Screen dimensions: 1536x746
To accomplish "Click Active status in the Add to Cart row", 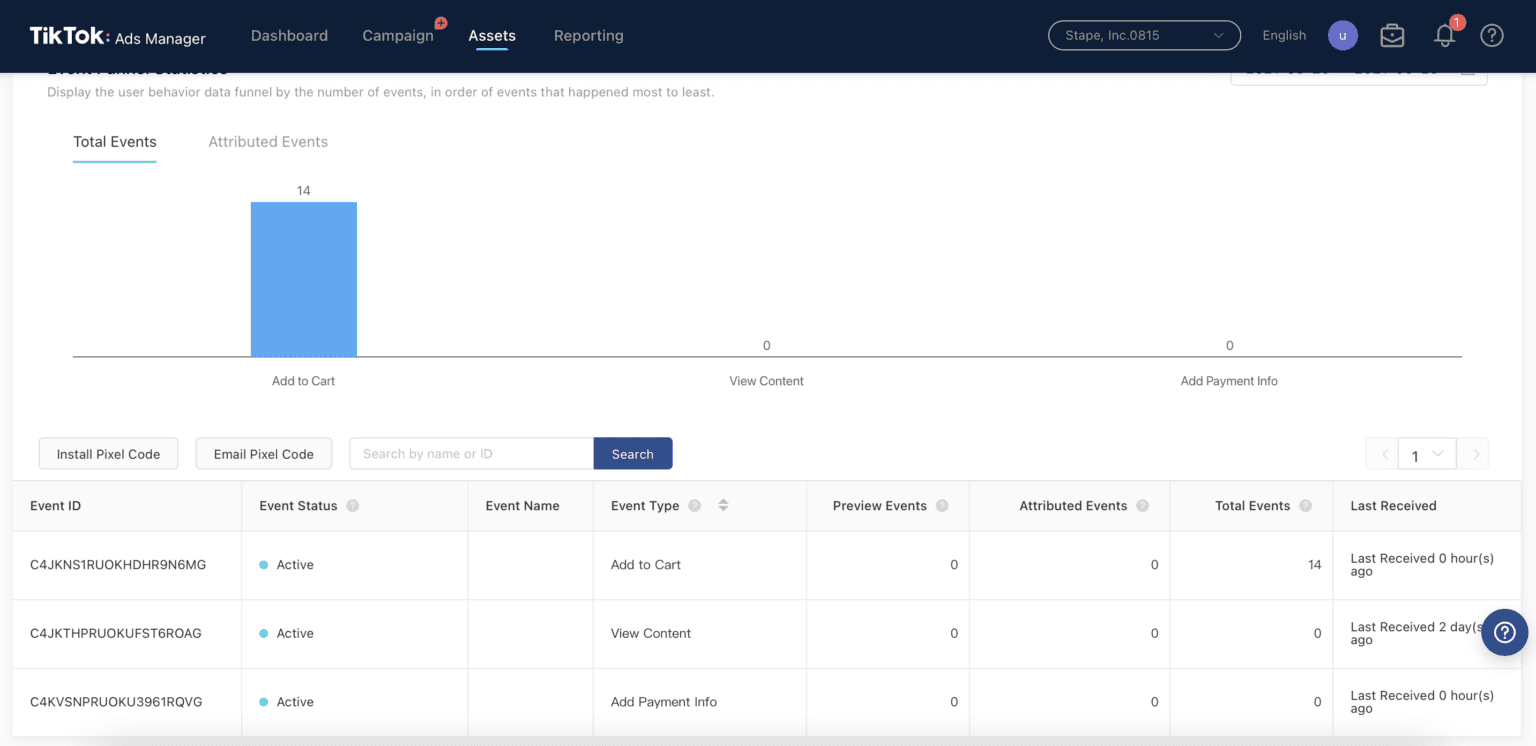I will coord(287,565).
